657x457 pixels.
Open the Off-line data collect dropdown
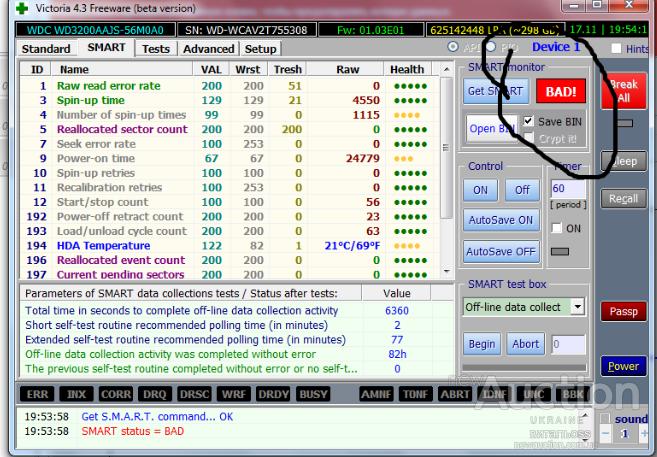coord(578,307)
